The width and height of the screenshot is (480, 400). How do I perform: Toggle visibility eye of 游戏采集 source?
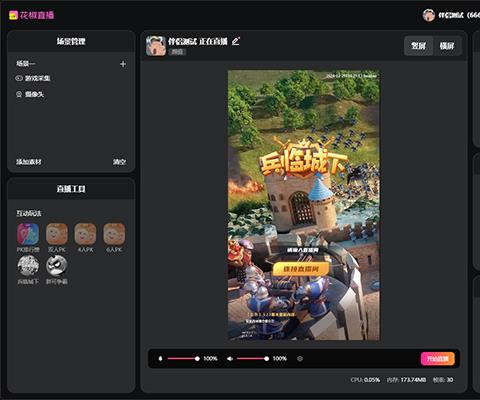pyautogui.click(x=19, y=78)
